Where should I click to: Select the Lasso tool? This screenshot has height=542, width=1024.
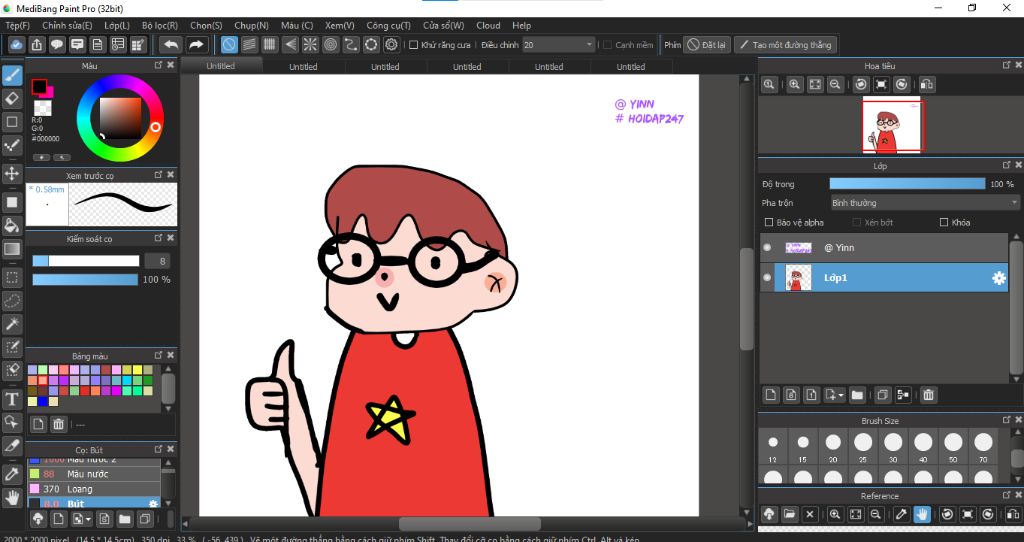[12, 301]
